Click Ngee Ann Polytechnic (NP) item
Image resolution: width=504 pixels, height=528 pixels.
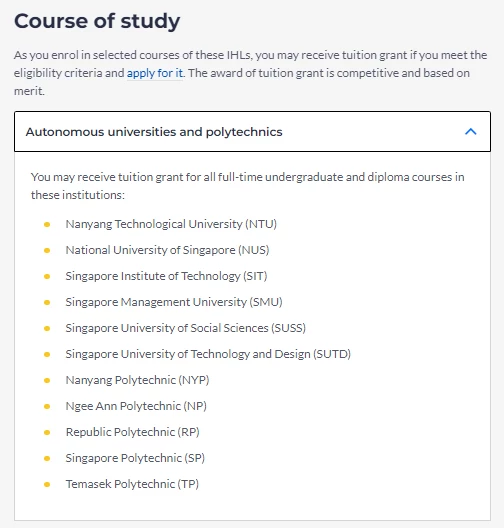(x=136, y=406)
